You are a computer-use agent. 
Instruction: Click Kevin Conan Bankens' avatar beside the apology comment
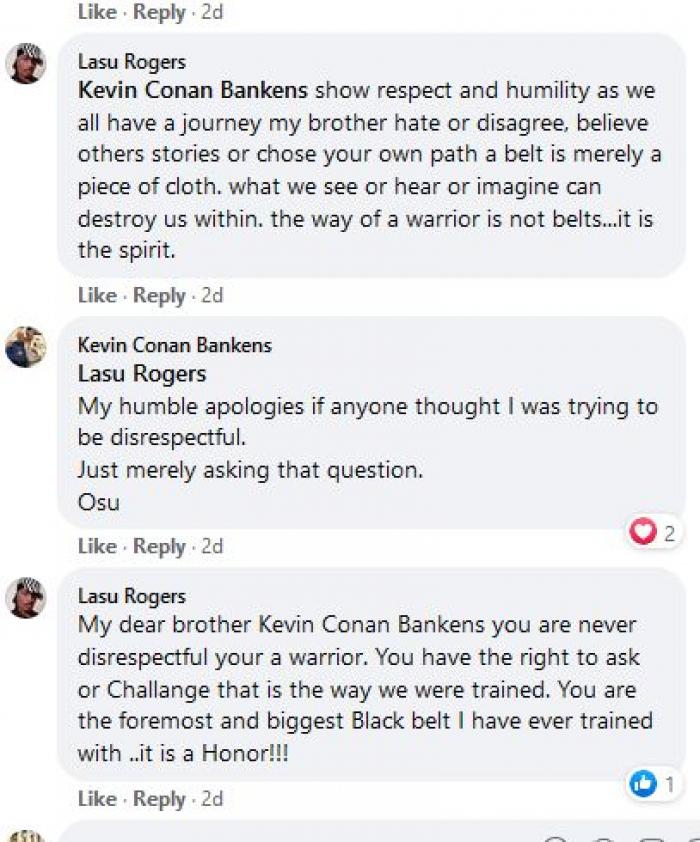click(x=26, y=347)
